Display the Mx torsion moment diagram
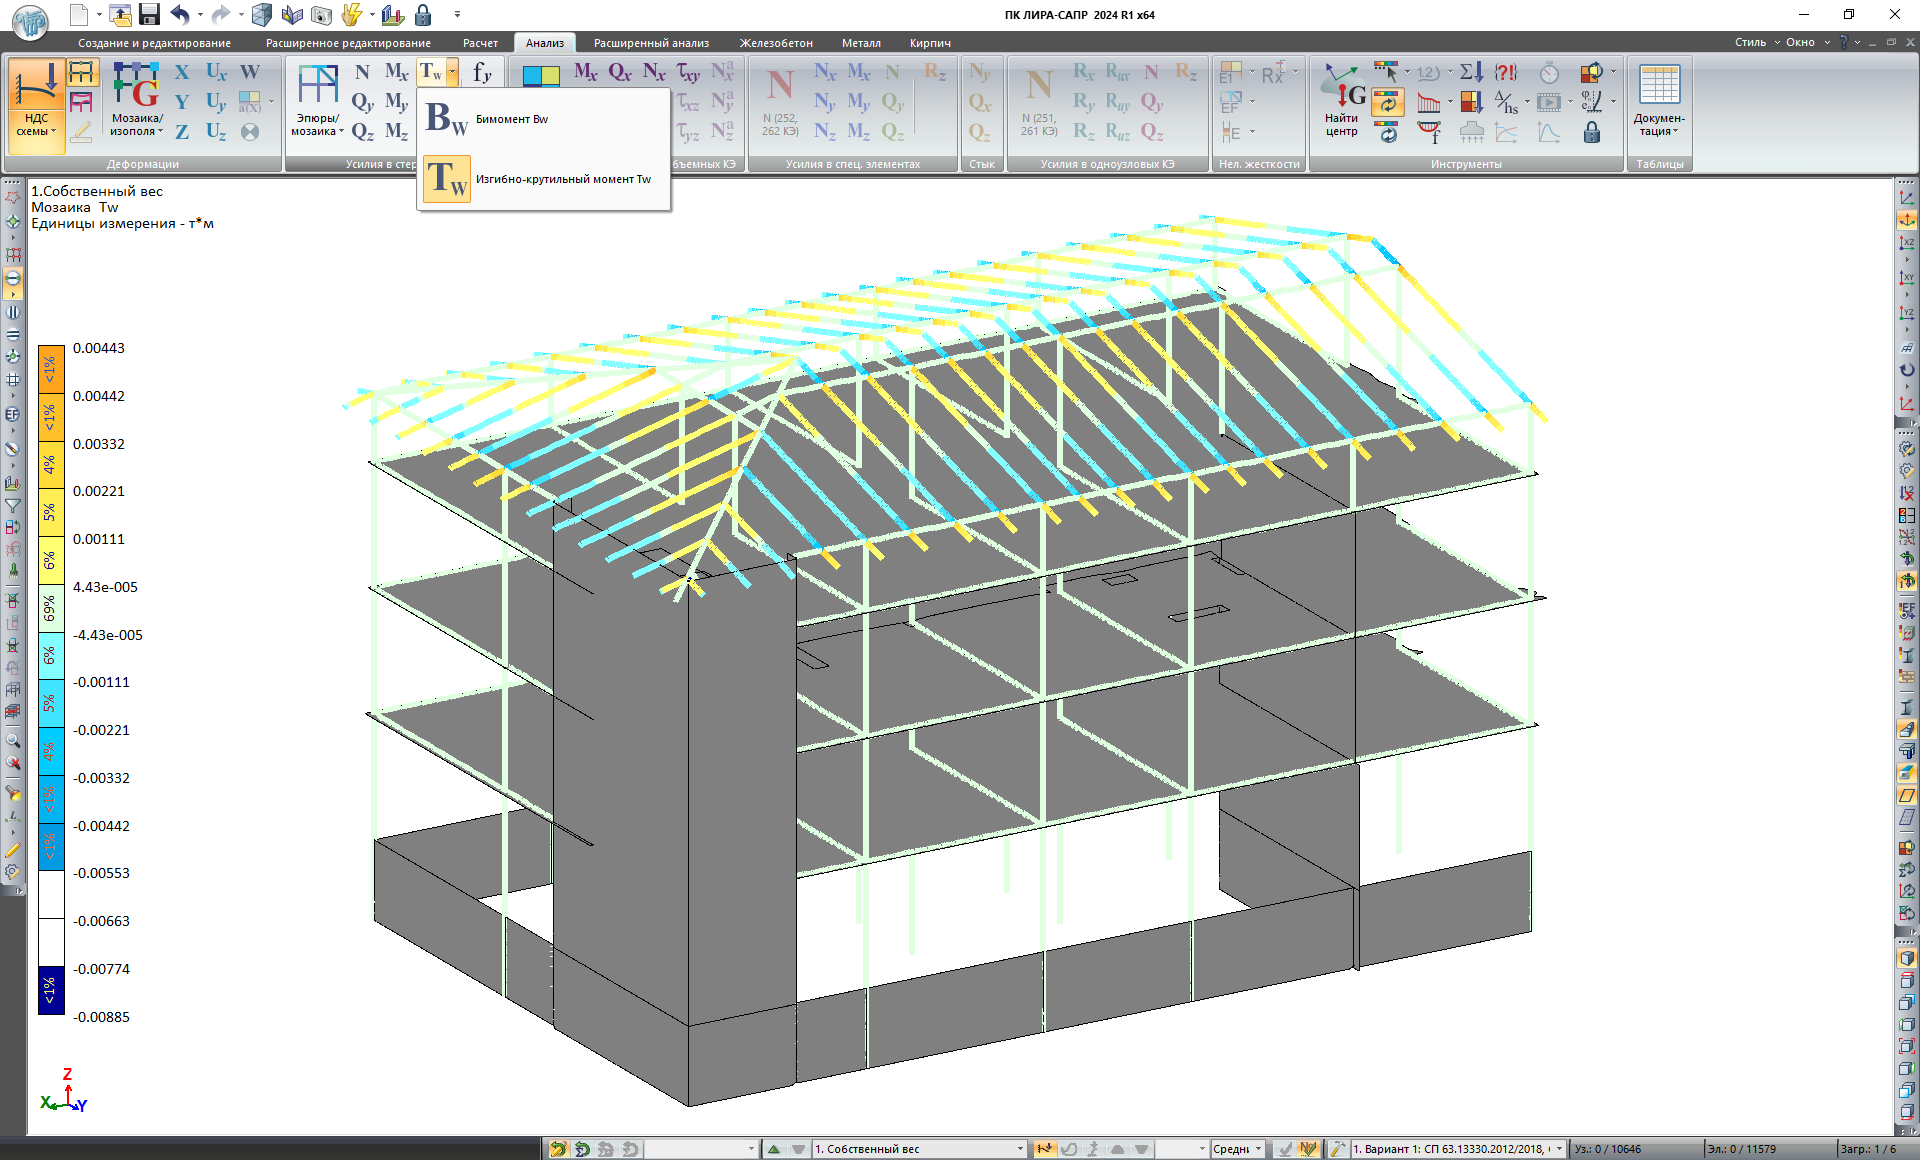The image size is (1920, 1160). [396, 72]
